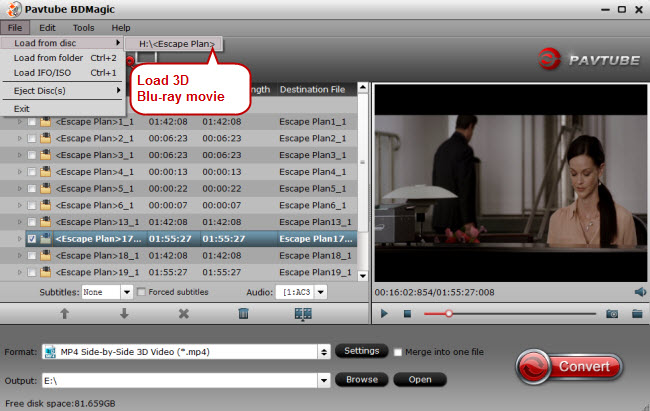
Task: Click the split/merge film strip icon
Action: click(303, 314)
